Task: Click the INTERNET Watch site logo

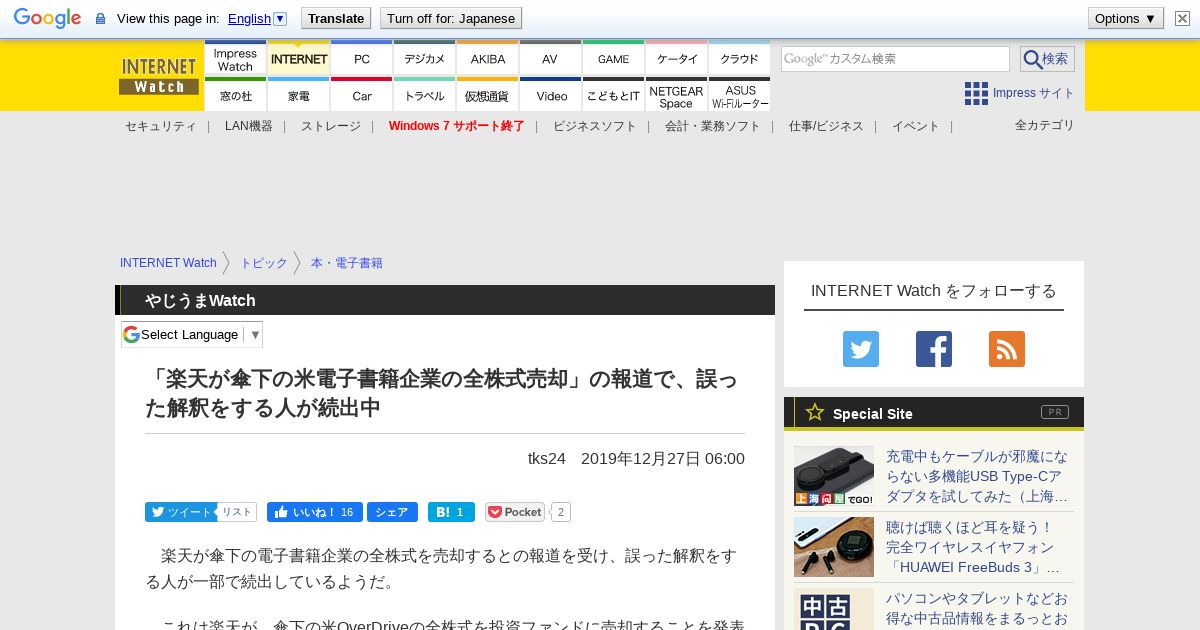Action: click(159, 76)
